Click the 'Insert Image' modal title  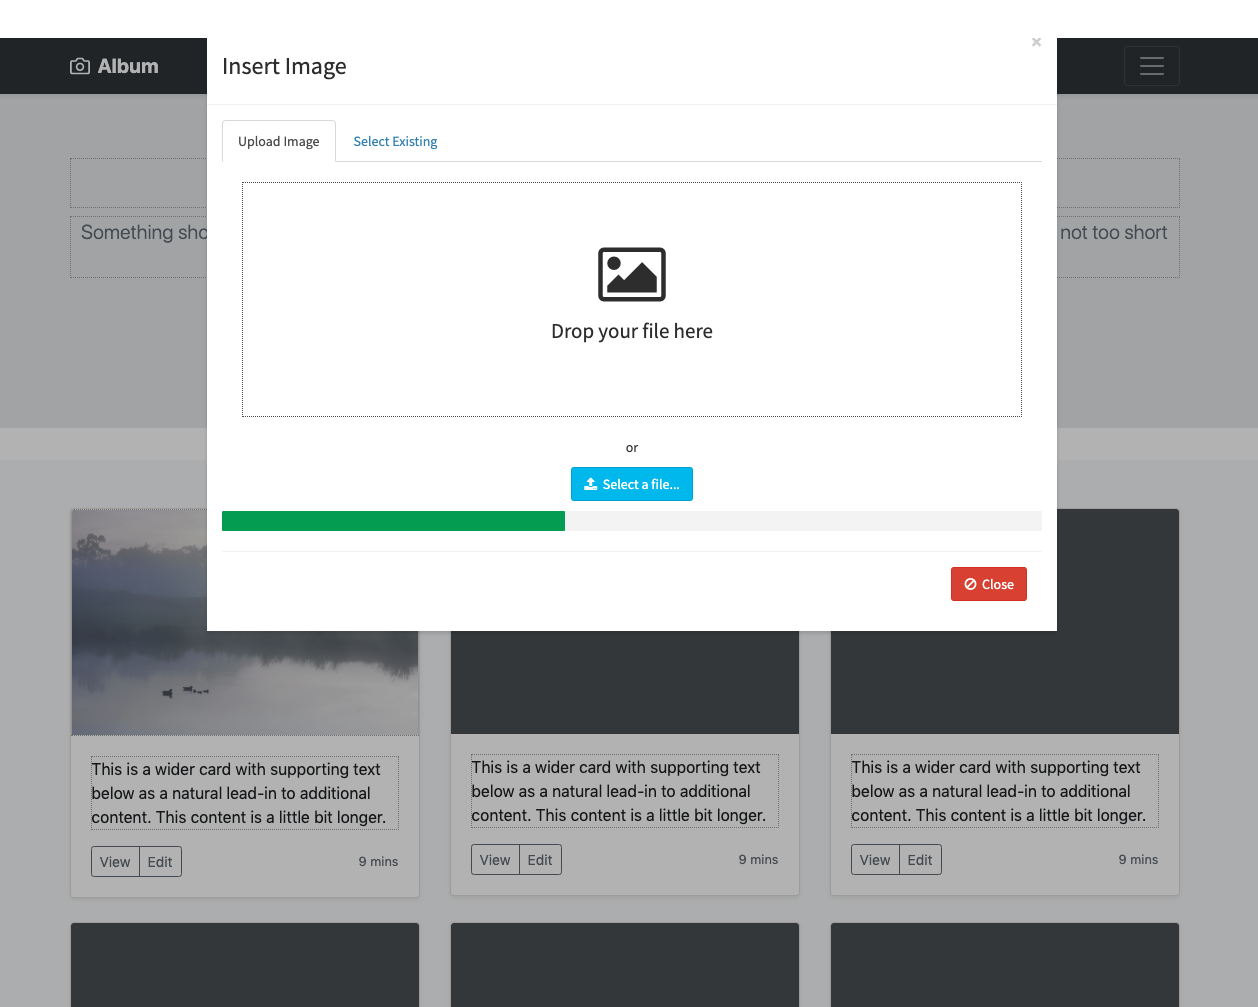pos(284,66)
